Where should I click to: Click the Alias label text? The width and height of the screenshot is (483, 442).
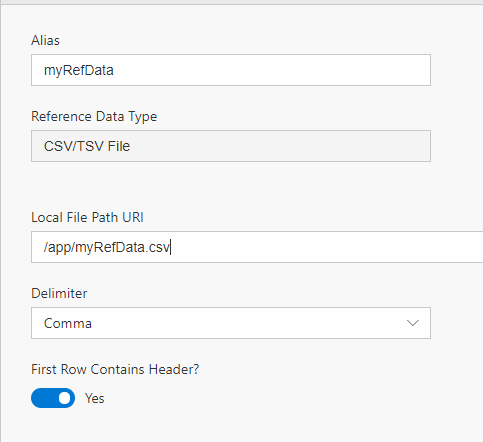[45, 40]
